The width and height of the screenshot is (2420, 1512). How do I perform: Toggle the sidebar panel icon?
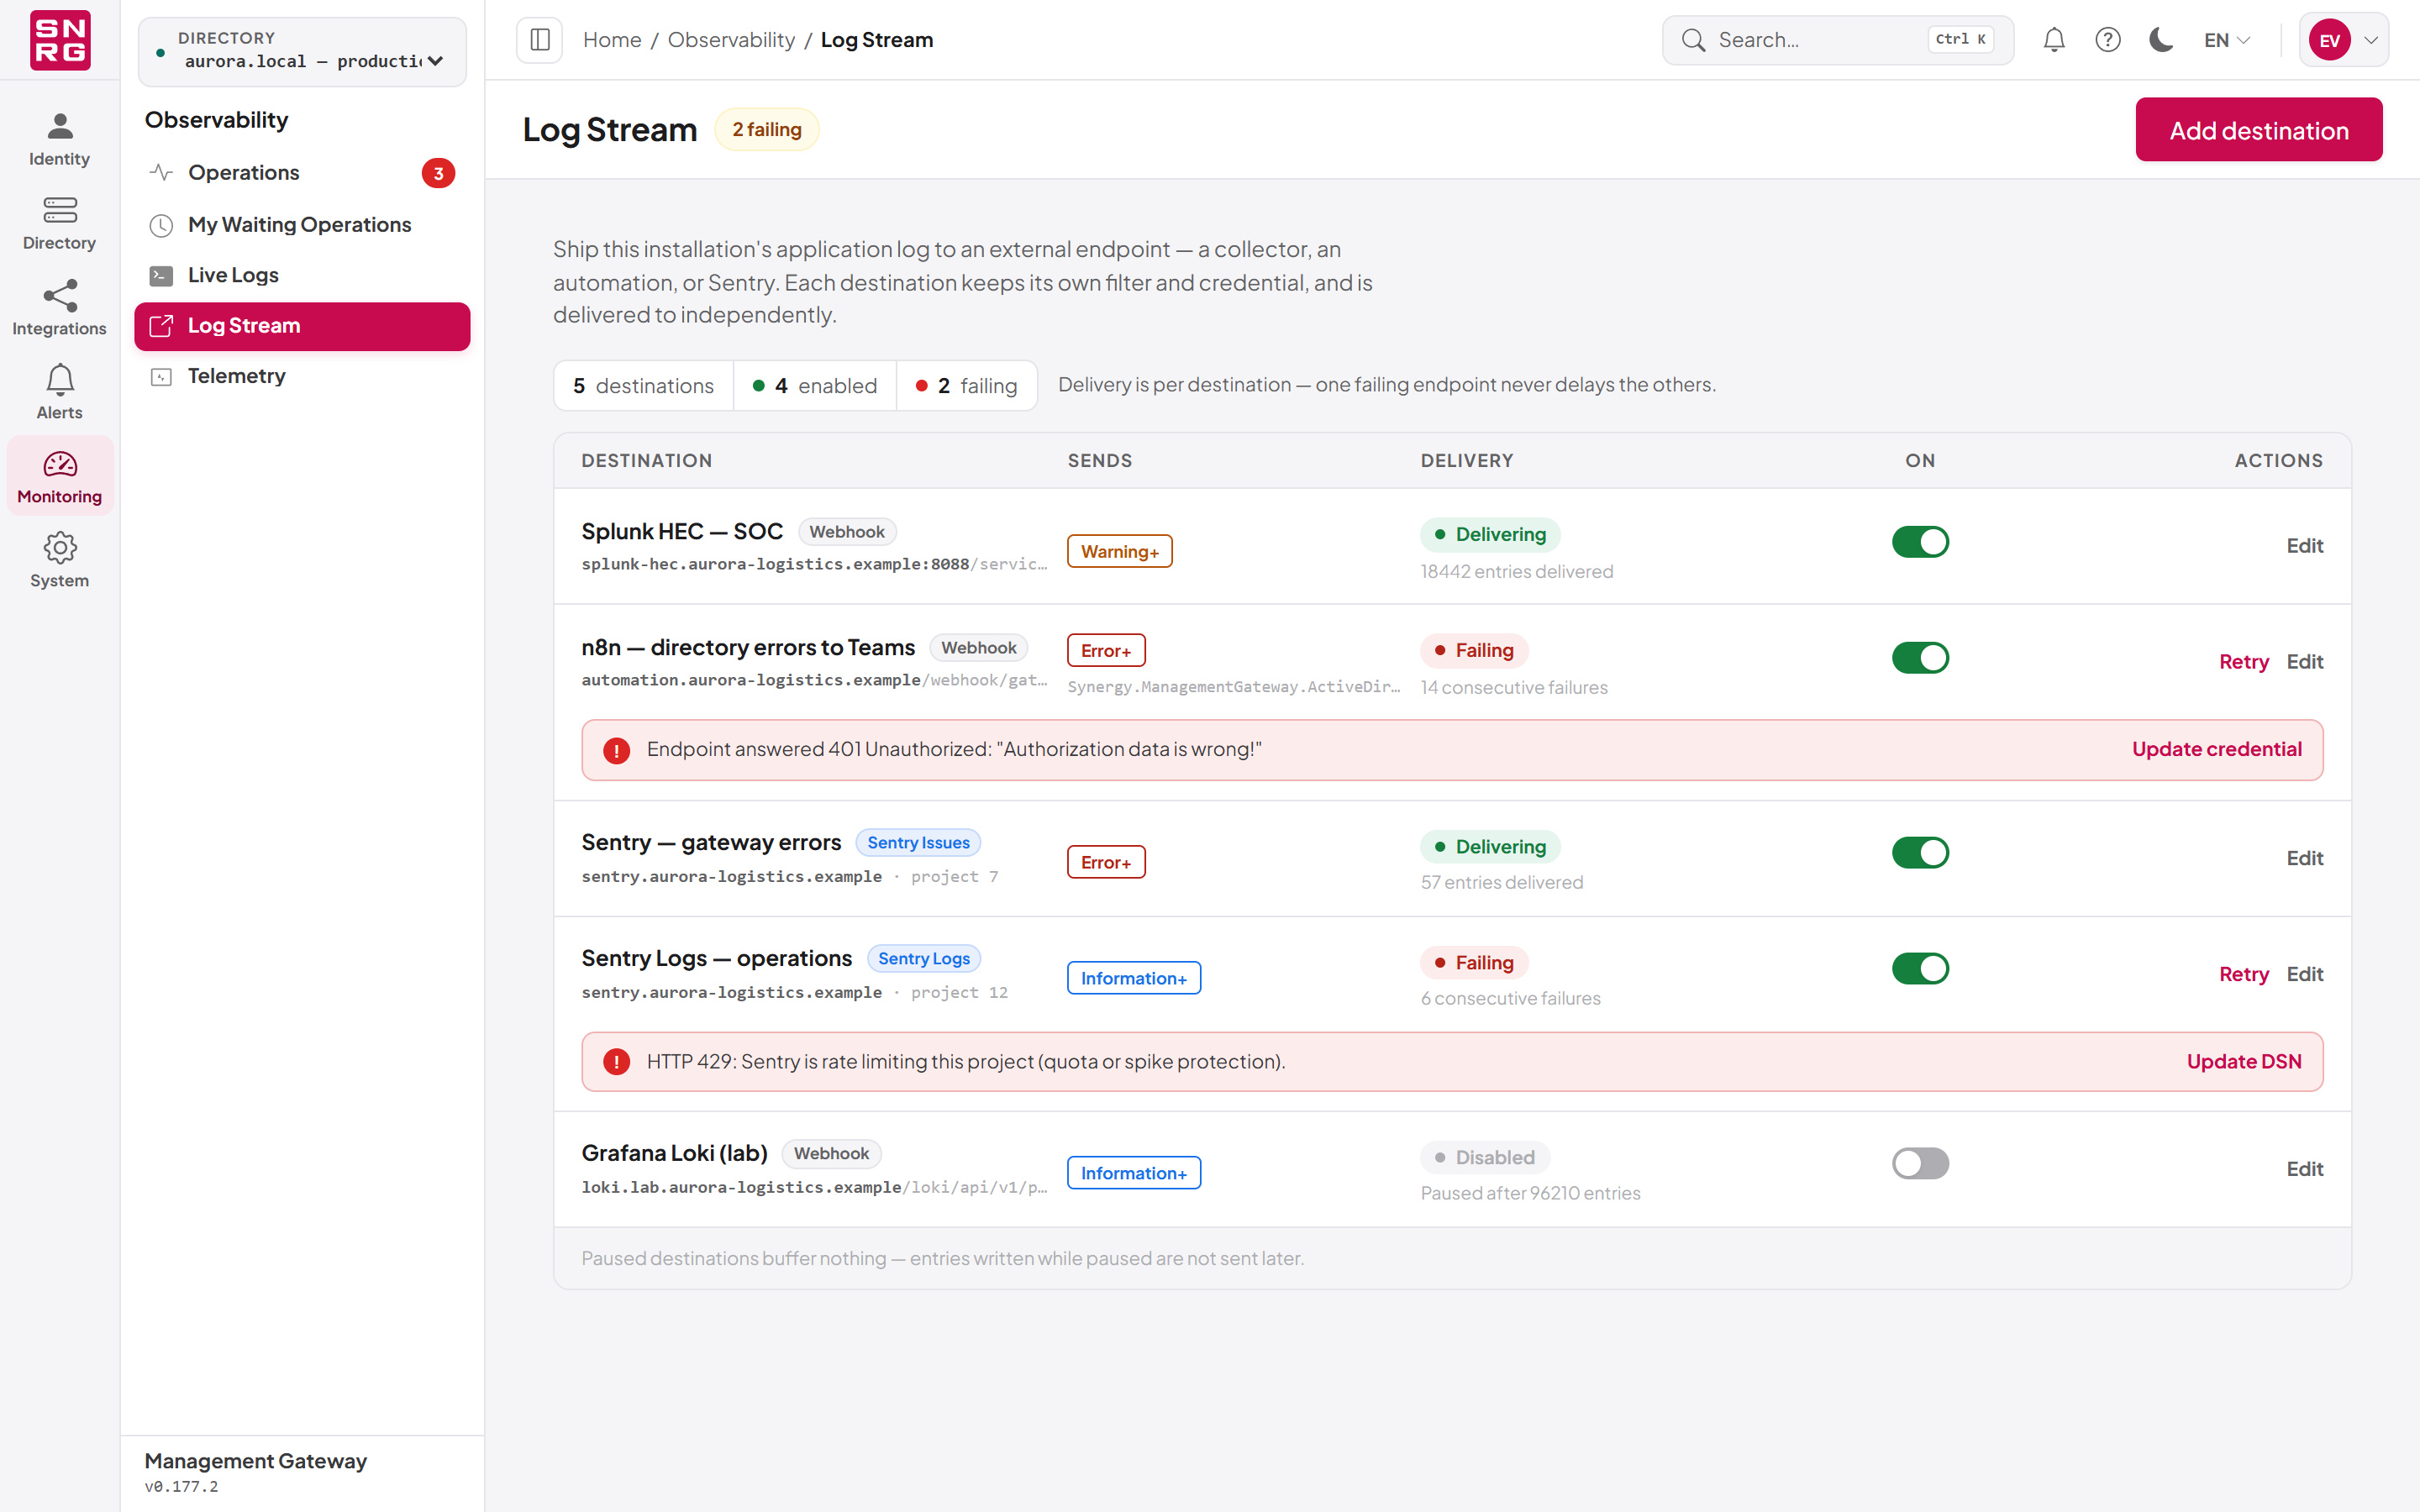click(539, 40)
